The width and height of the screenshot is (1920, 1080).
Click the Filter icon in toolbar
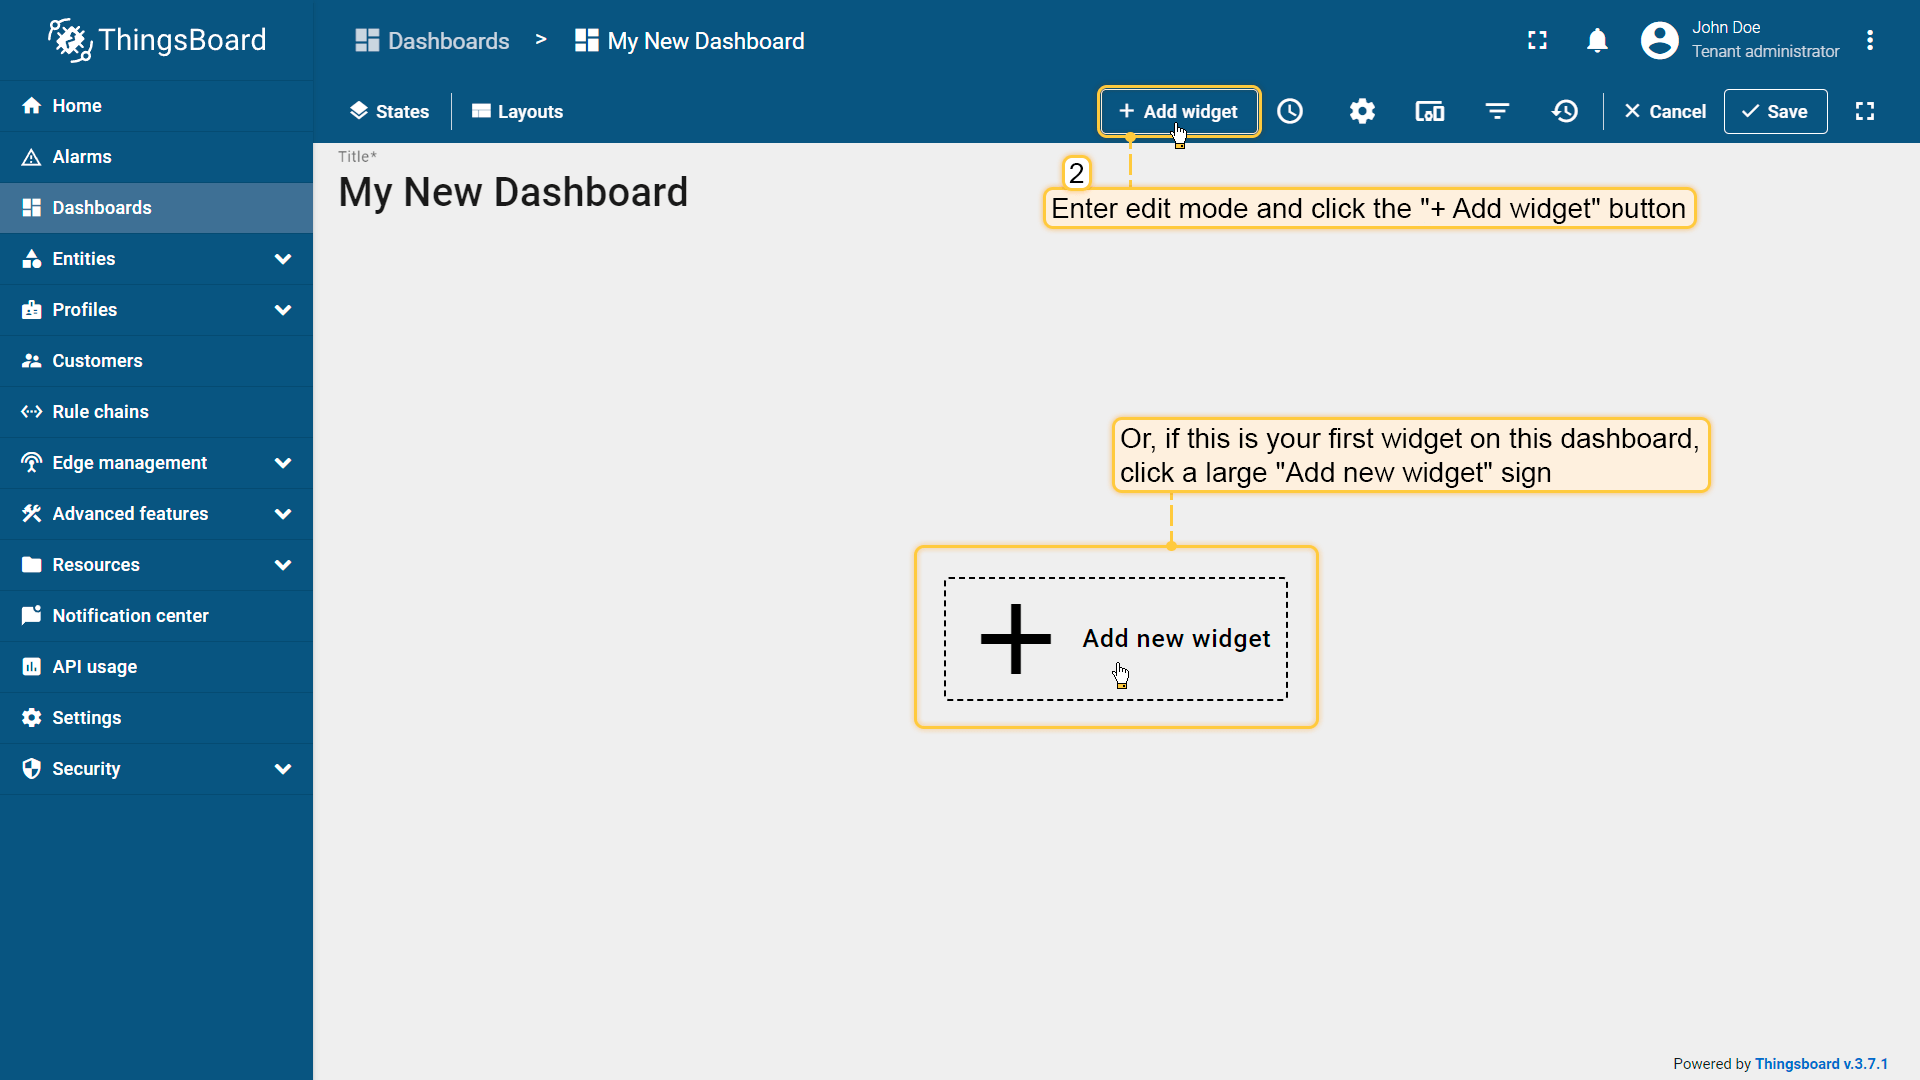tap(1497, 111)
